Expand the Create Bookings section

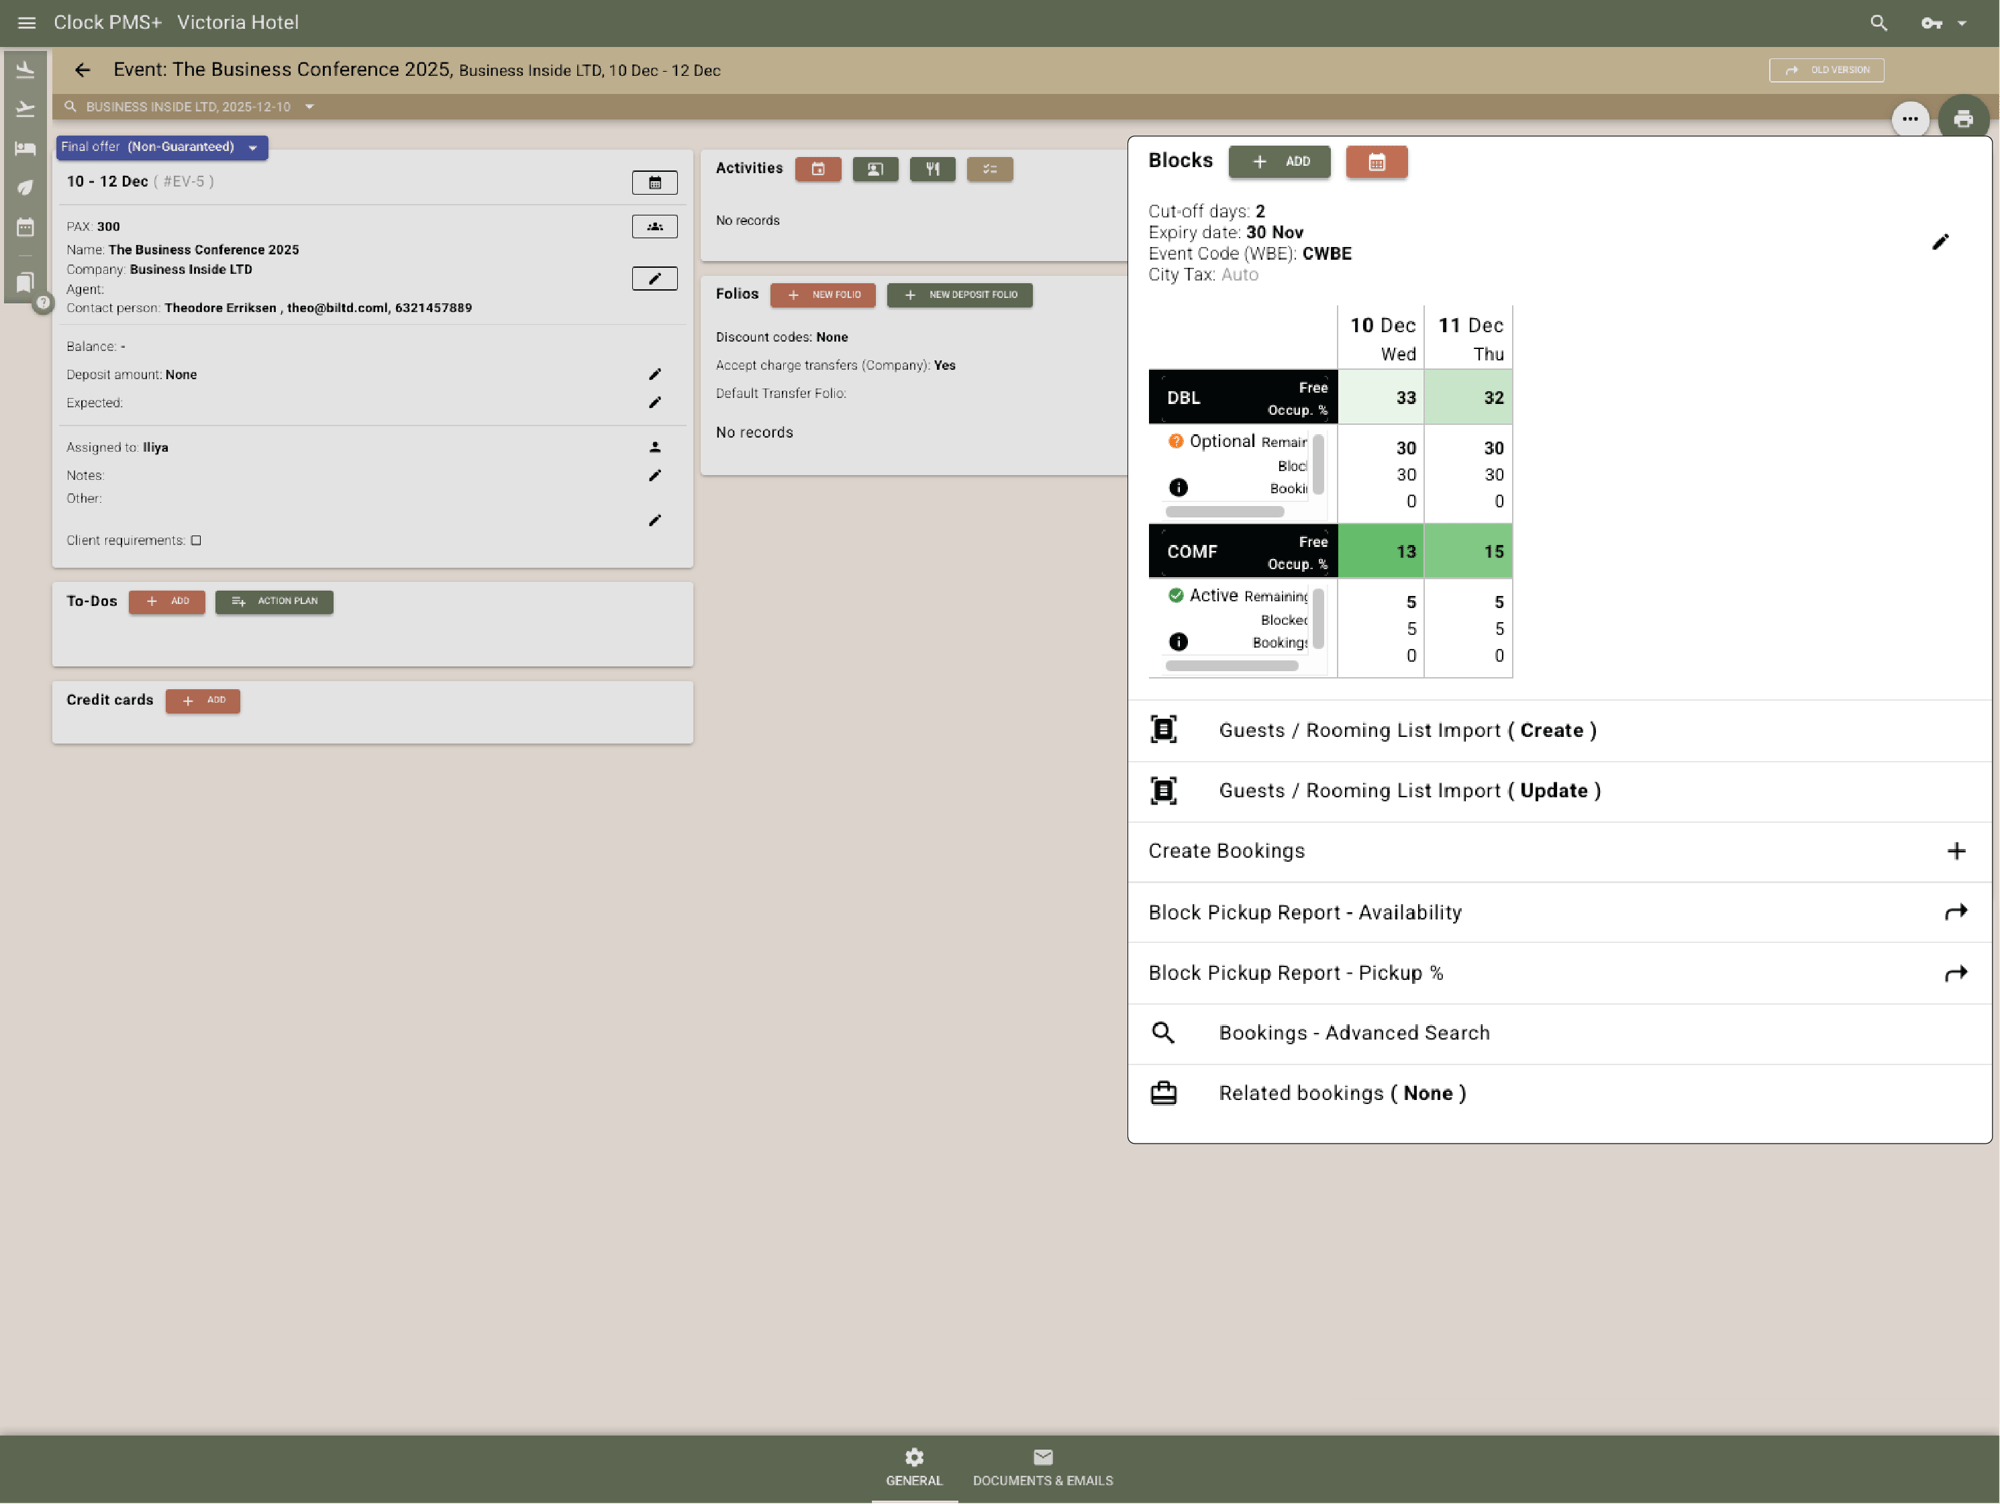tap(1957, 851)
